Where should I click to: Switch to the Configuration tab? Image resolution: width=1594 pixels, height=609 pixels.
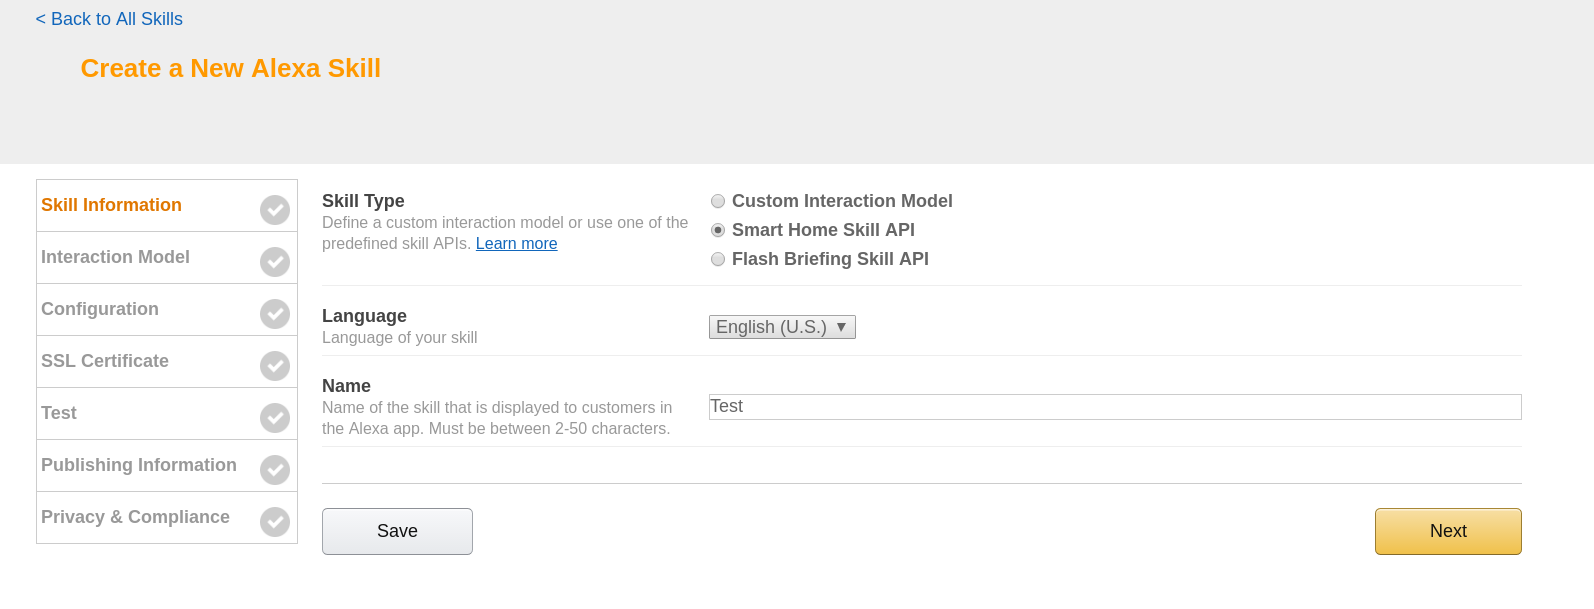[100, 309]
